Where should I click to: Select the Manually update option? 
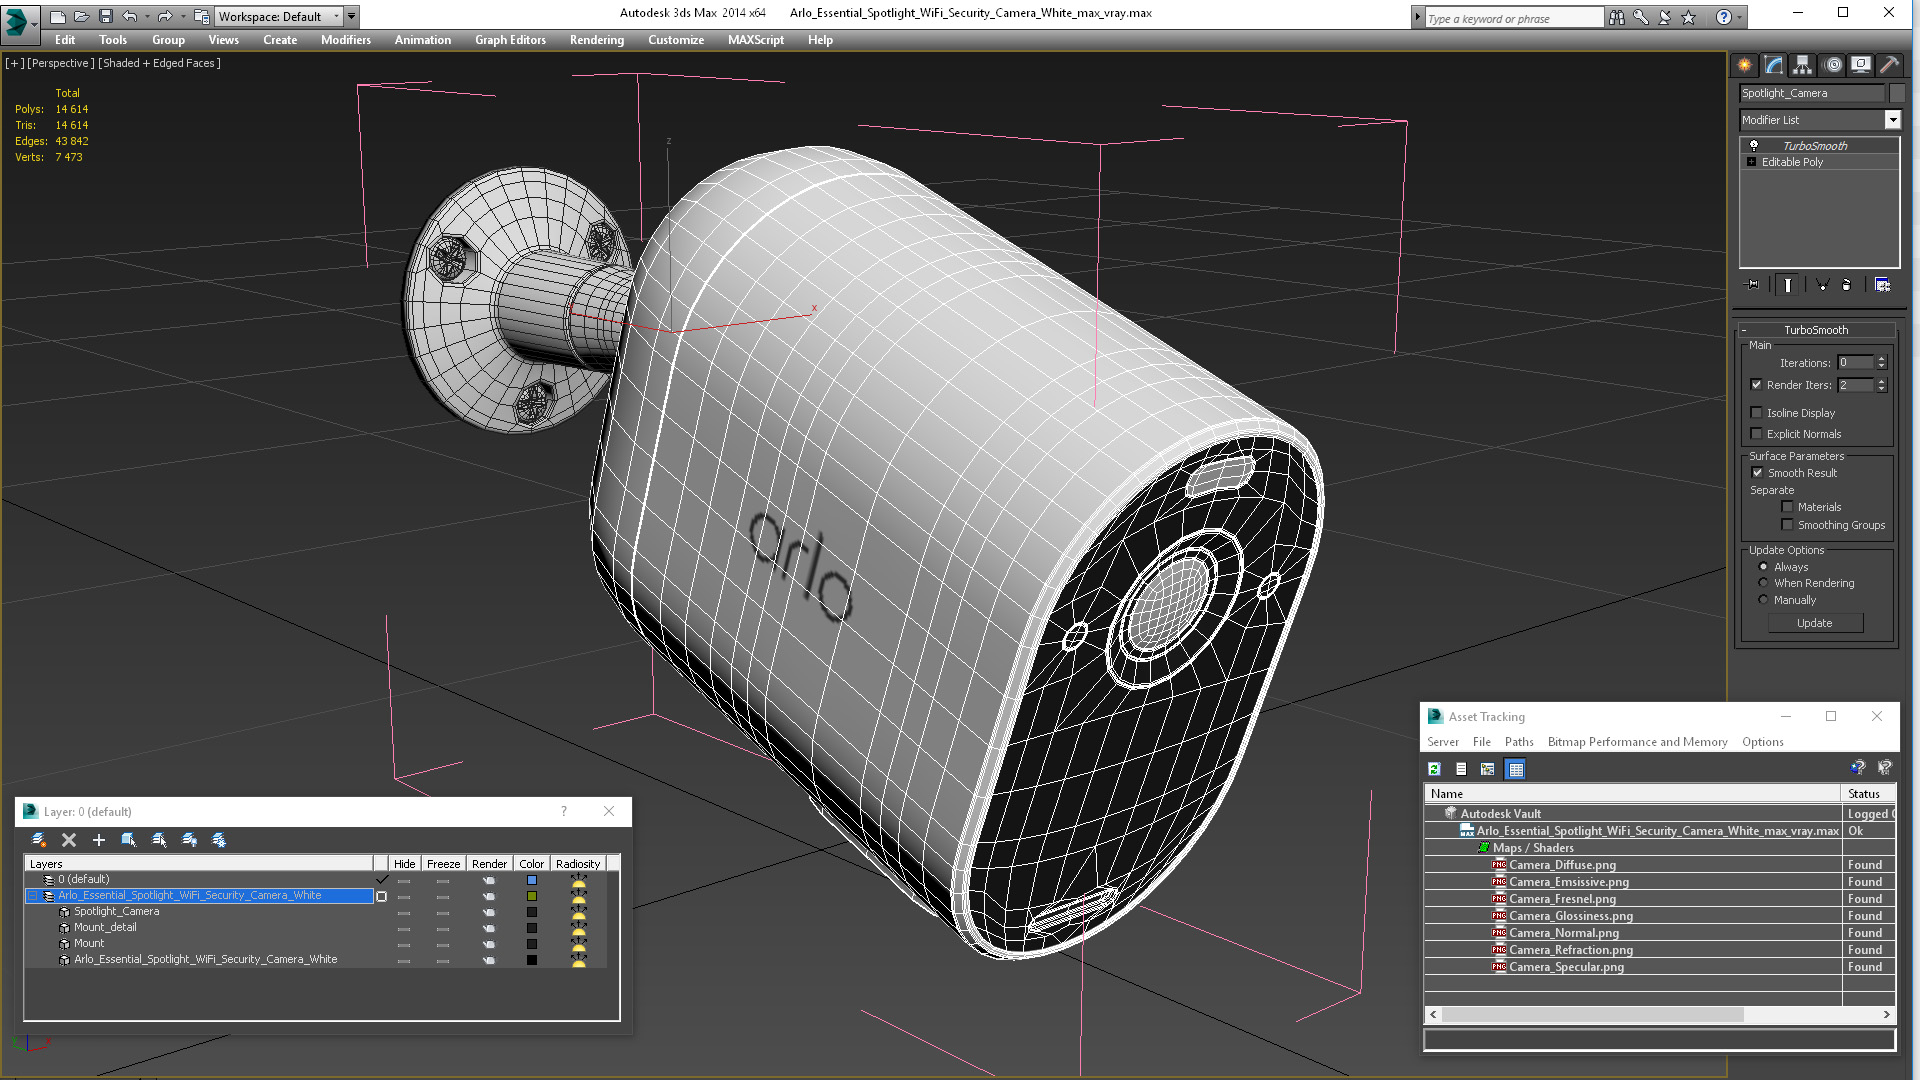click(x=1763, y=600)
